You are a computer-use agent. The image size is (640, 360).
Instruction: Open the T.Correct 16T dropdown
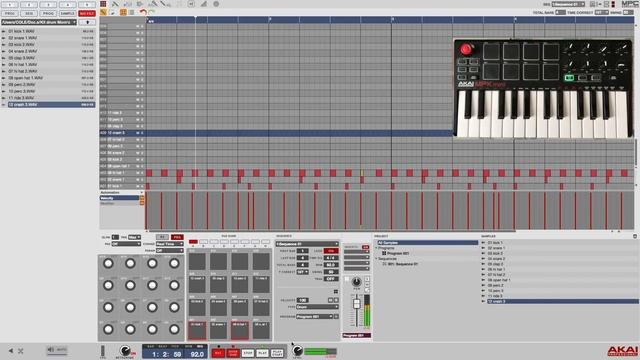click(302, 272)
